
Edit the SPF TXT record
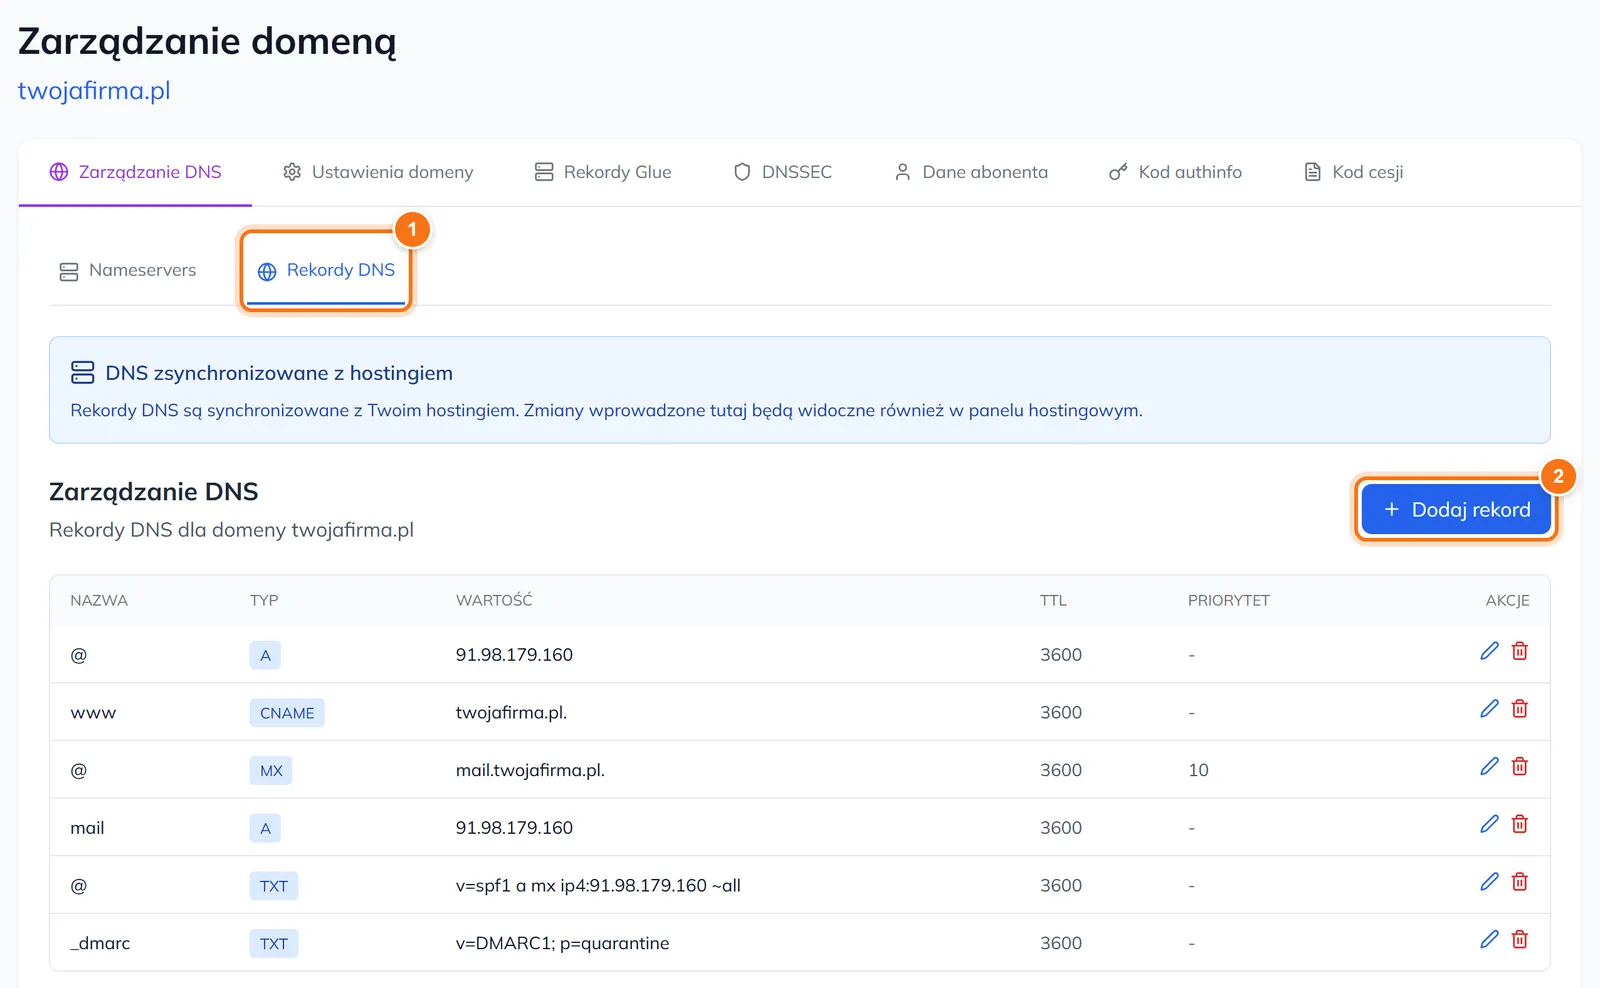pyautogui.click(x=1489, y=882)
